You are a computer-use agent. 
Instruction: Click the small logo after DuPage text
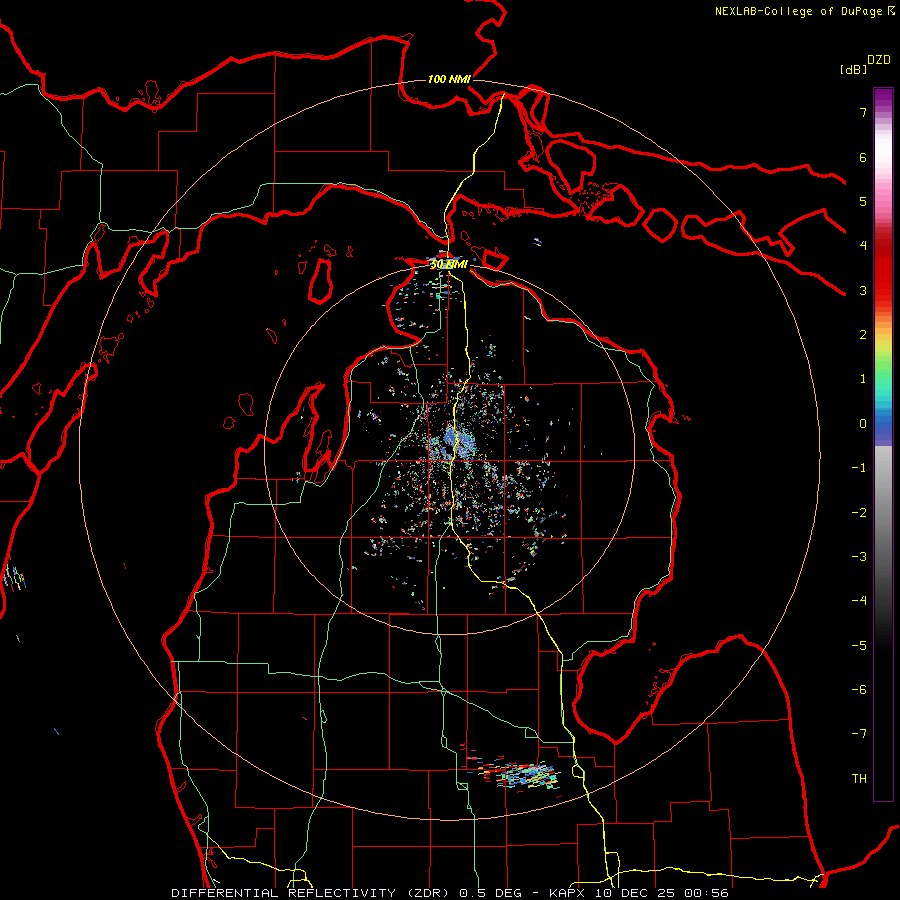coord(891,10)
